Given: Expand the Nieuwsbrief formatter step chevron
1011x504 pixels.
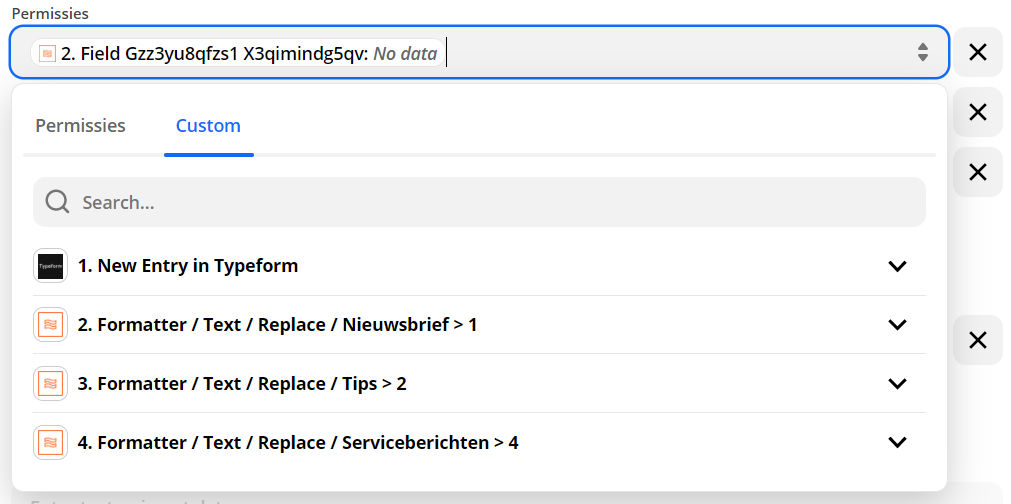Looking at the screenshot, I should tap(897, 325).
